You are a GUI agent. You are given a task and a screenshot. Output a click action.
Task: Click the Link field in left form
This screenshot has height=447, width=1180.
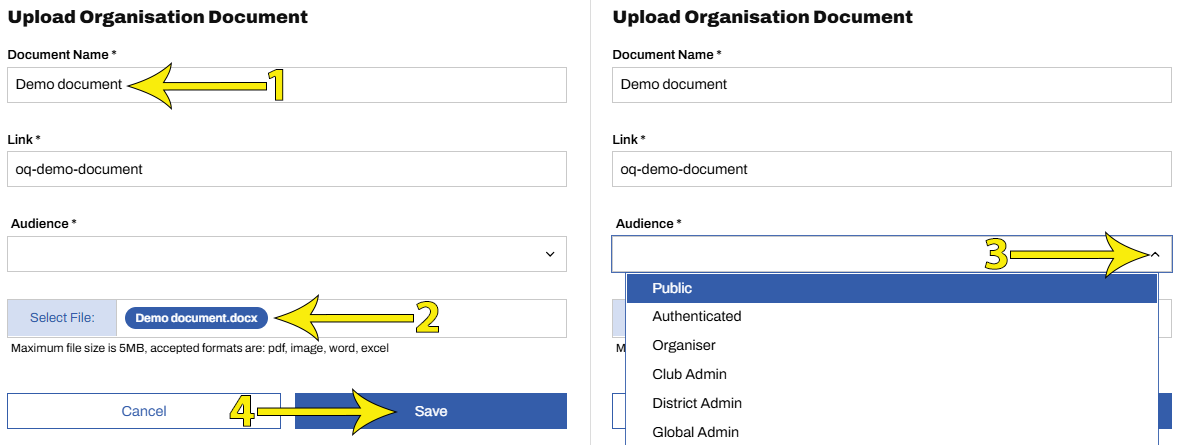[x=286, y=169]
